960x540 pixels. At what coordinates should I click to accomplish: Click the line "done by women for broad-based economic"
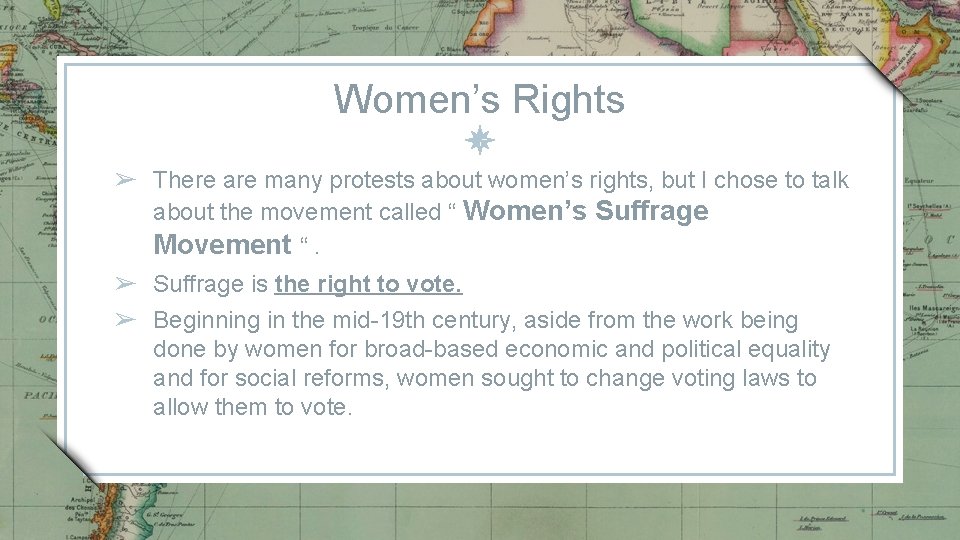[491, 349]
